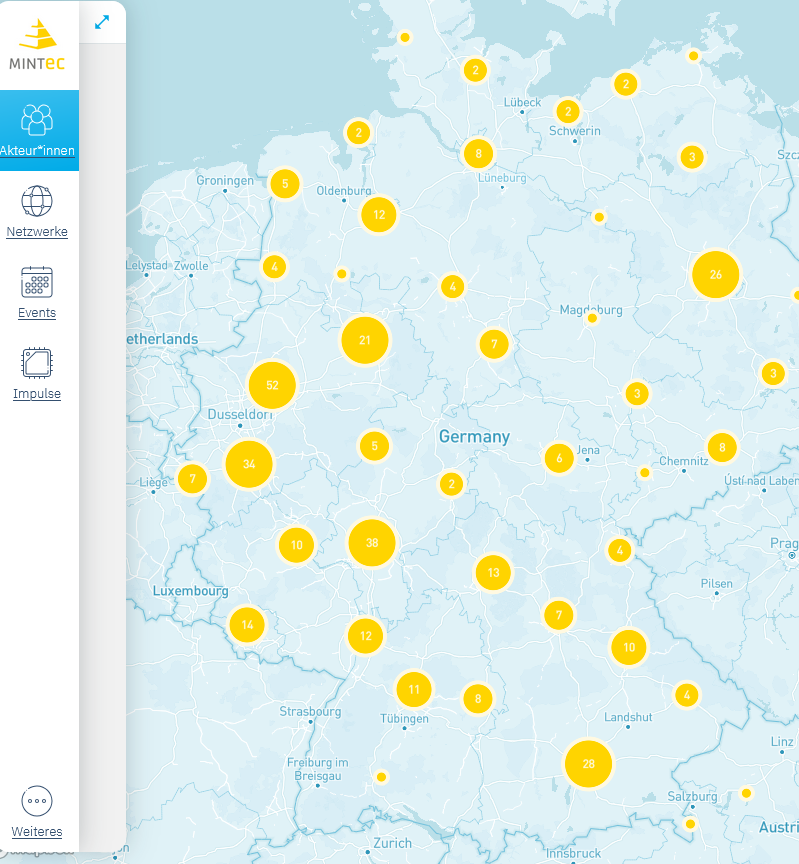Expand the cluster of 38 near center

[372, 543]
